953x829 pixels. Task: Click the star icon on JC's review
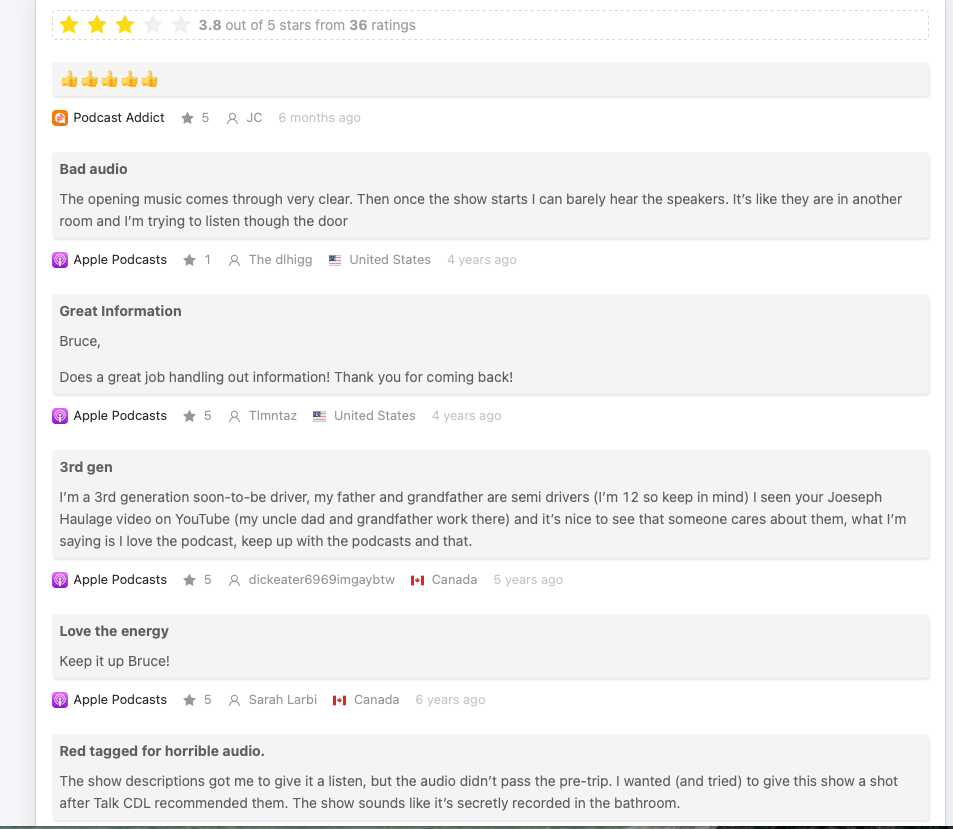pyautogui.click(x=187, y=118)
